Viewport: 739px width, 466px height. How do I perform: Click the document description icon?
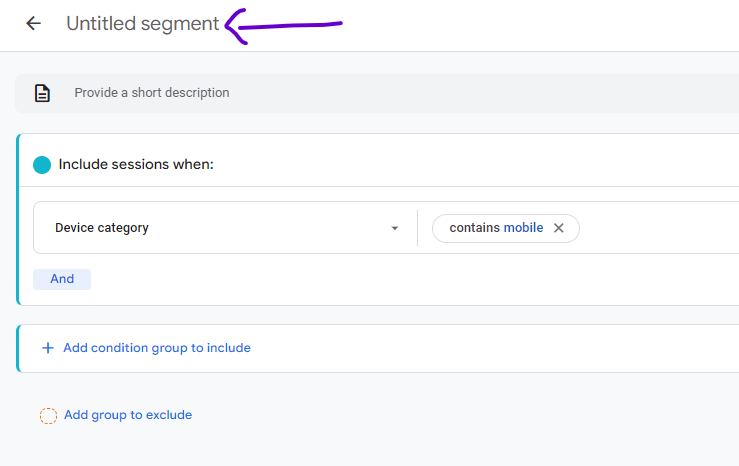pyautogui.click(x=42, y=93)
